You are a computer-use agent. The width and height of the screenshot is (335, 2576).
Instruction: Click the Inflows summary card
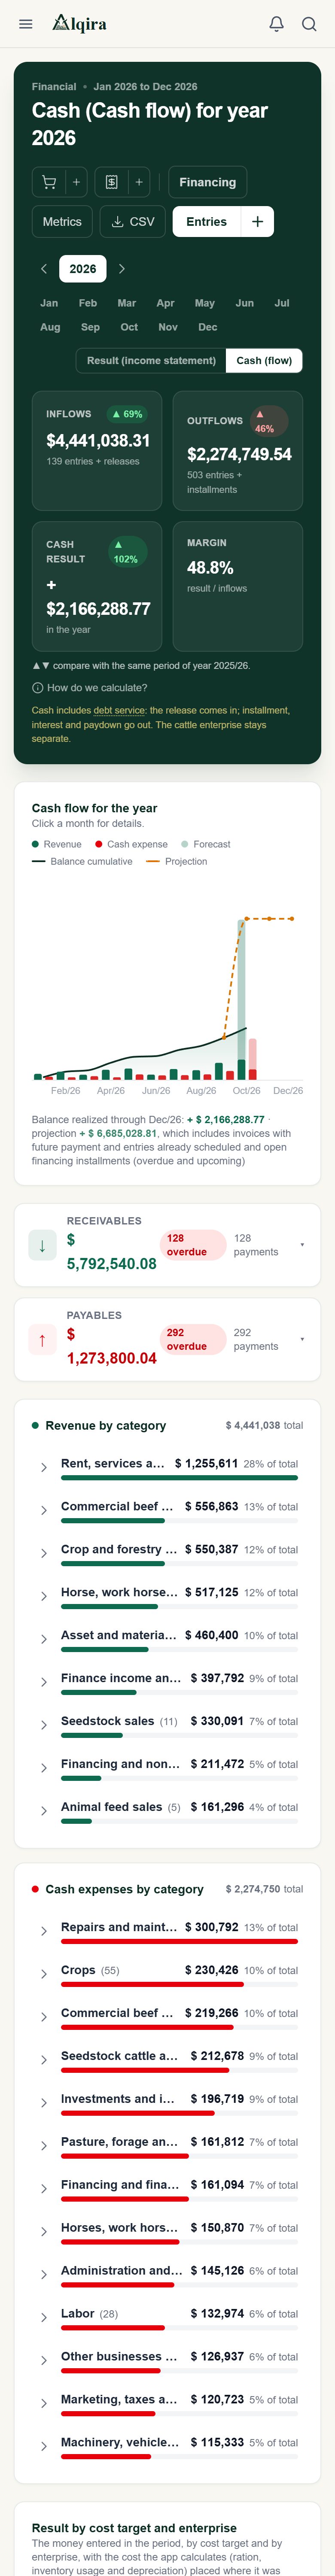click(x=97, y=451)
